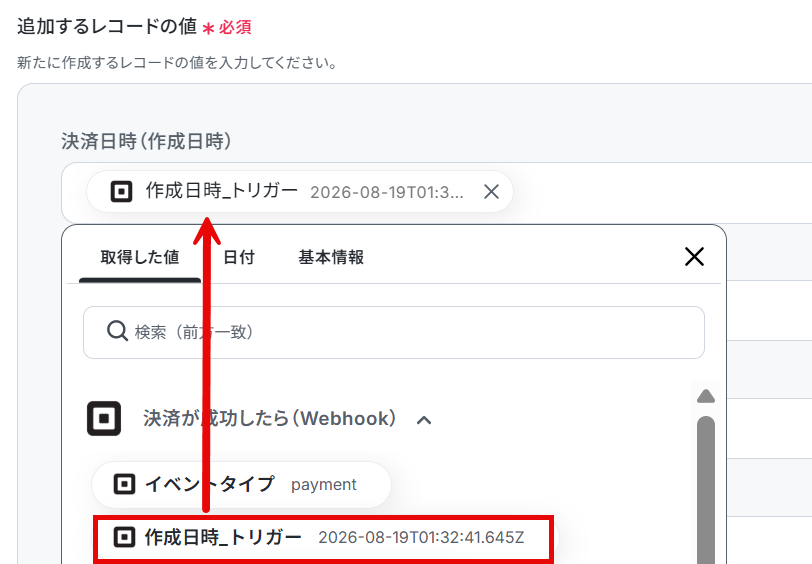Open the 基本情報 tab
The width and height of the screenshot is (812, 564).
331,257
